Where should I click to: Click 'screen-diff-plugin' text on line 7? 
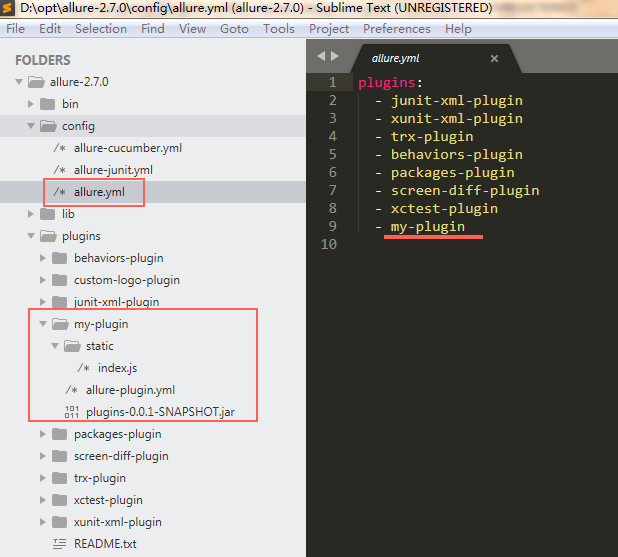coord(465,191)
